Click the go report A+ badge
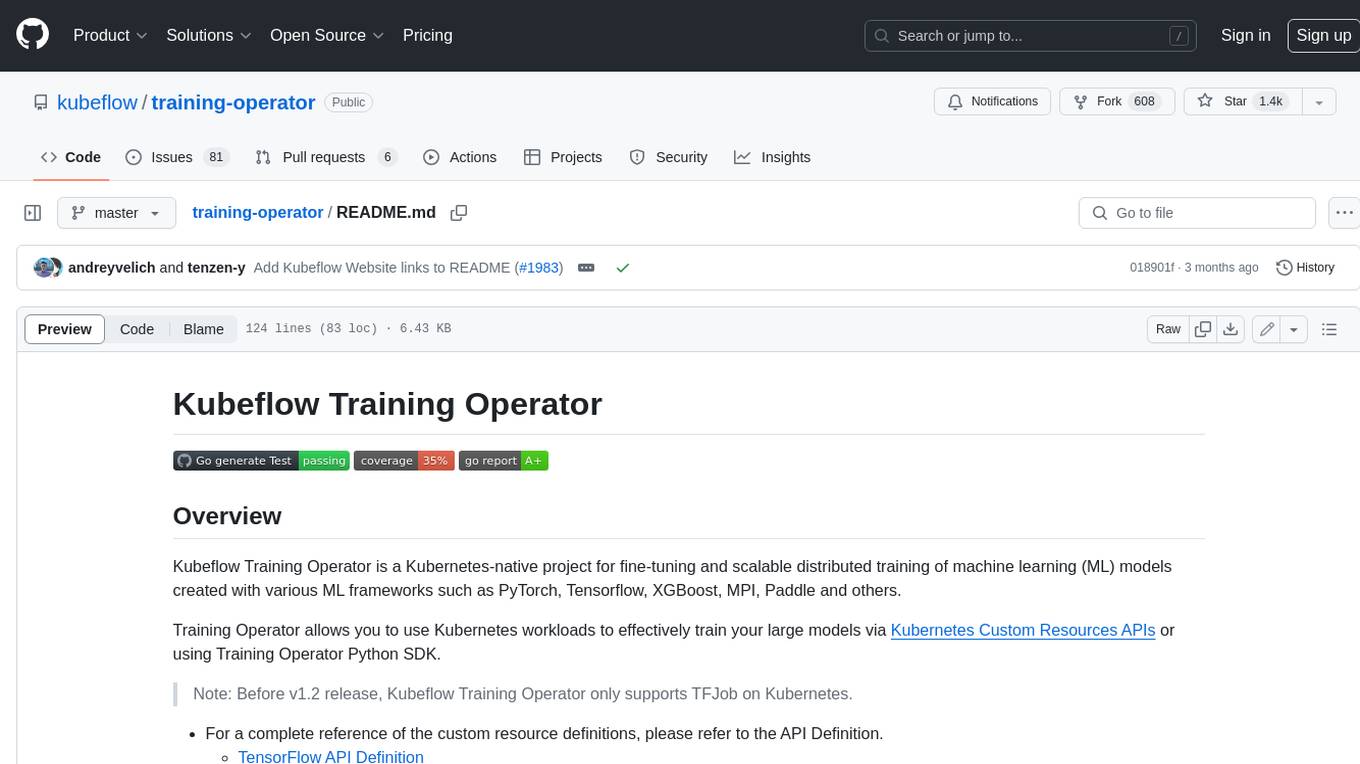 coord(503,460)
